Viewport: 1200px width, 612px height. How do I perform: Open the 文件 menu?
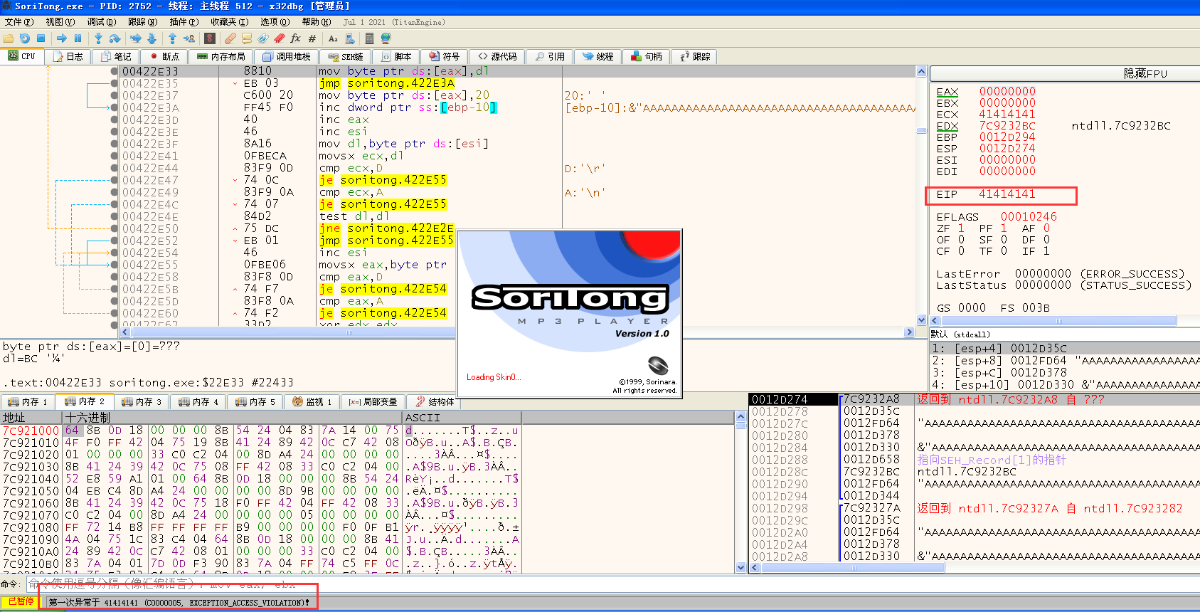point(19,21)
